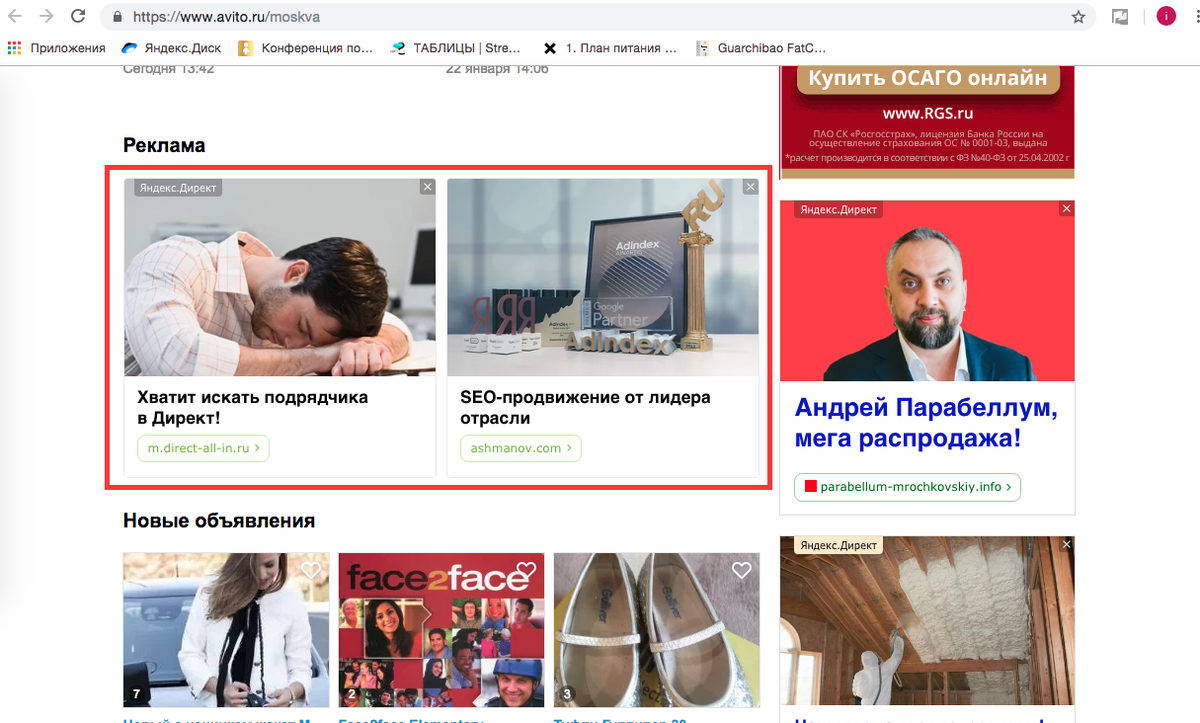Open the extension icon beside the star
Viewport: 1200px width, 723px height.
tap(1121, 17)
